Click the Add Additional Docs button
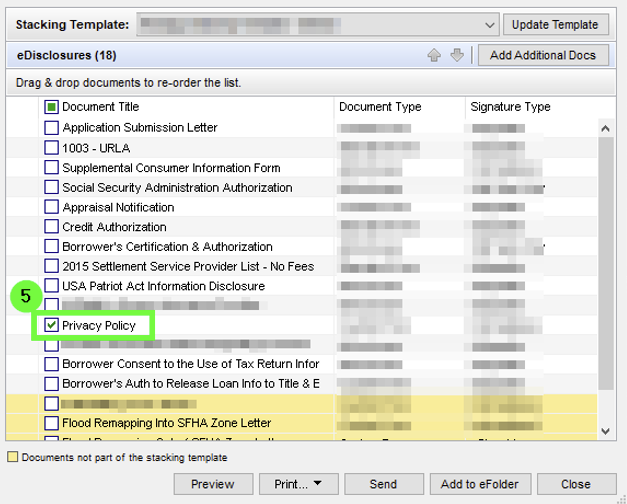Screen dimensions: 627x504 click(542, 56)
